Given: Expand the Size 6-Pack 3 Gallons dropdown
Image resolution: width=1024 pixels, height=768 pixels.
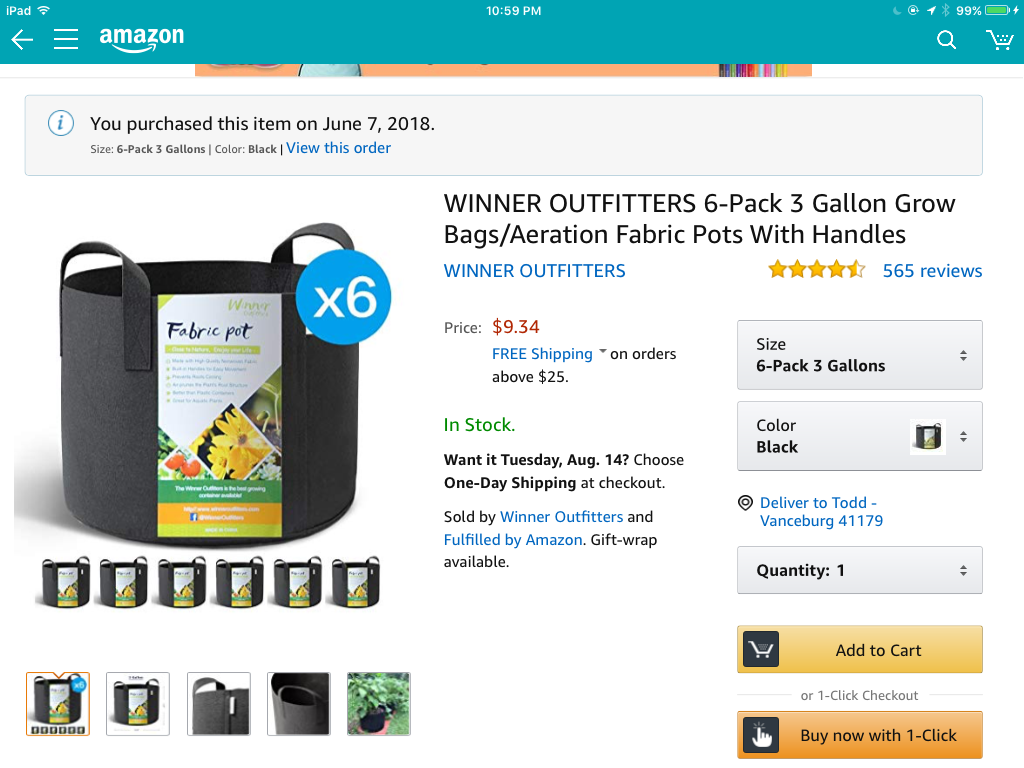Looking at the screenshot, I should (859, 355).
